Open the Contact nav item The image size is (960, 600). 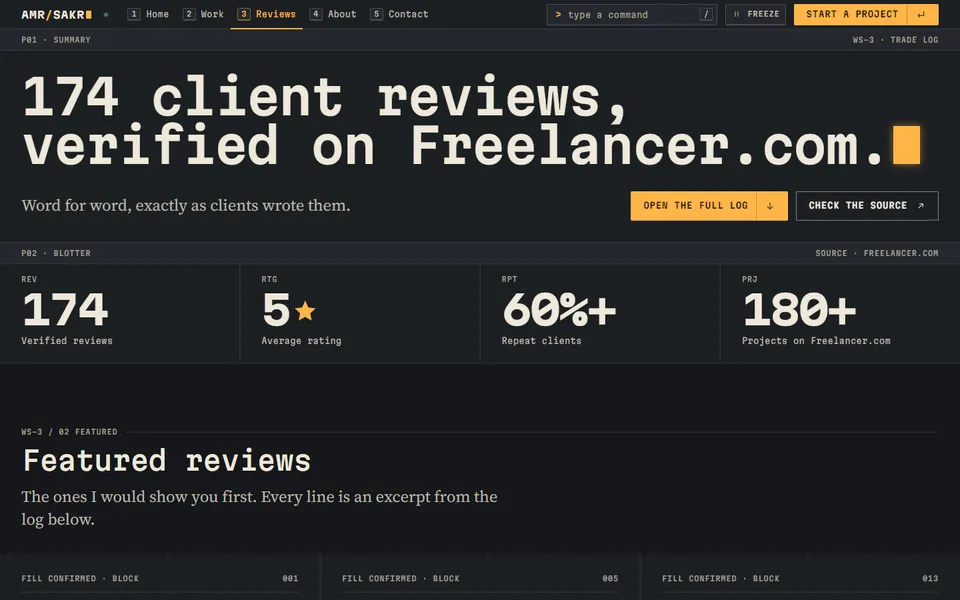click(x=399, y=14)
